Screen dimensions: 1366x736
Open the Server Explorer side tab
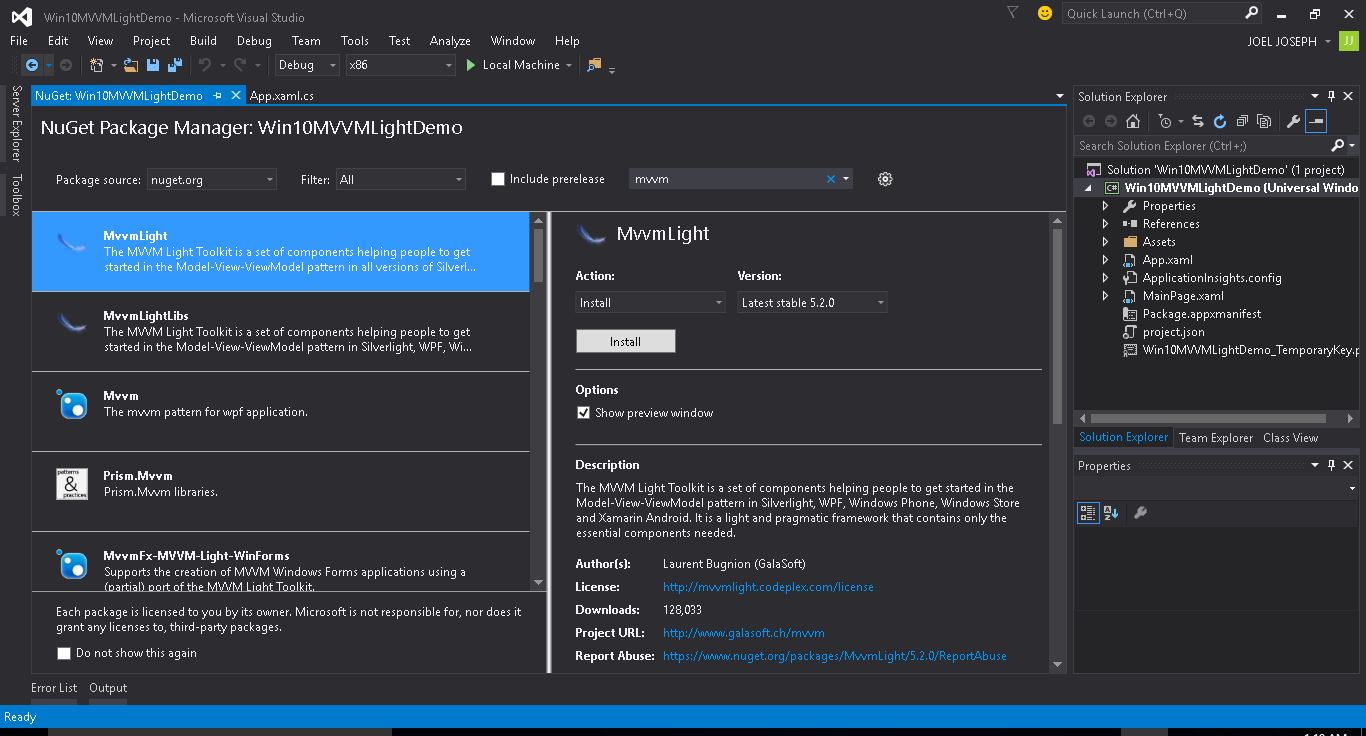(x=16, y=123)
